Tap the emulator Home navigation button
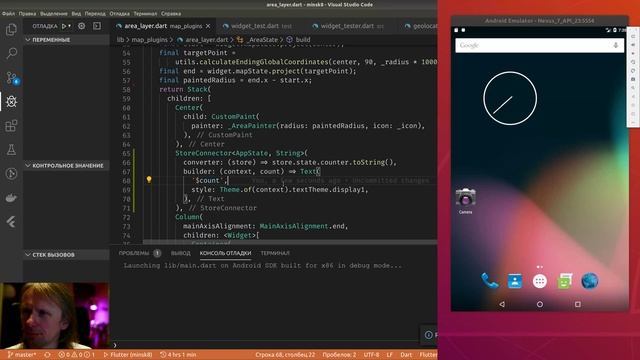The image size is (640, 360). pyautogui.click(x=540, y=304)
